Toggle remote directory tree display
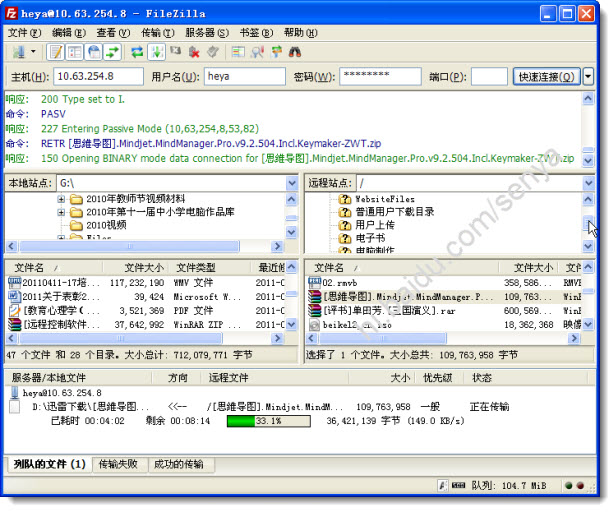 94,52
